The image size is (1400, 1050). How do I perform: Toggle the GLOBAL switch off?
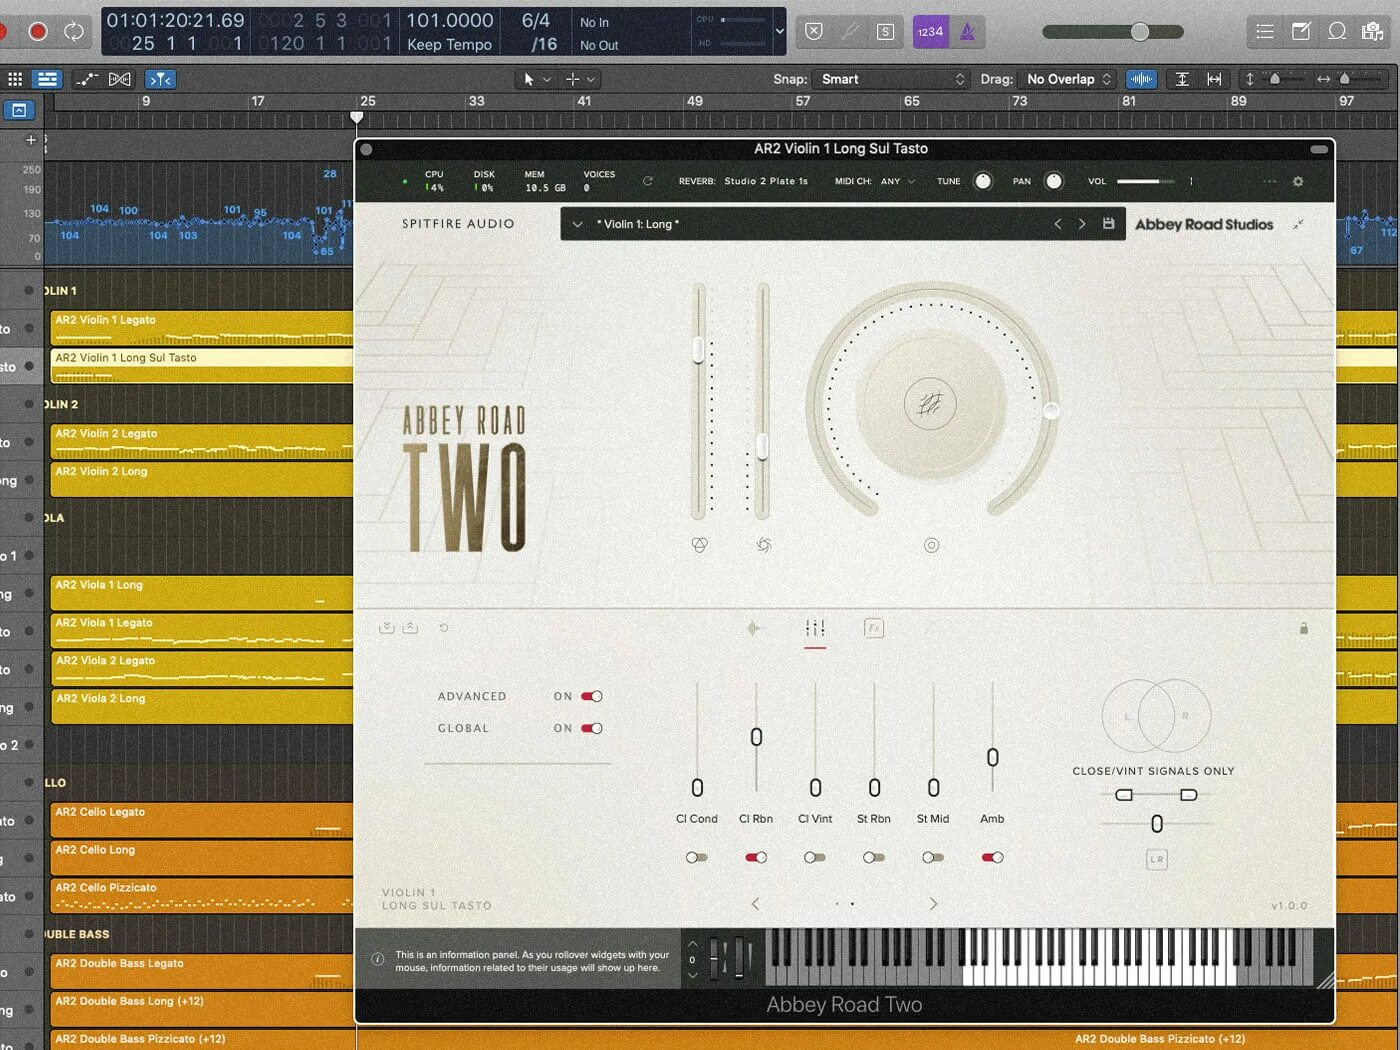[x=592, y=729]
